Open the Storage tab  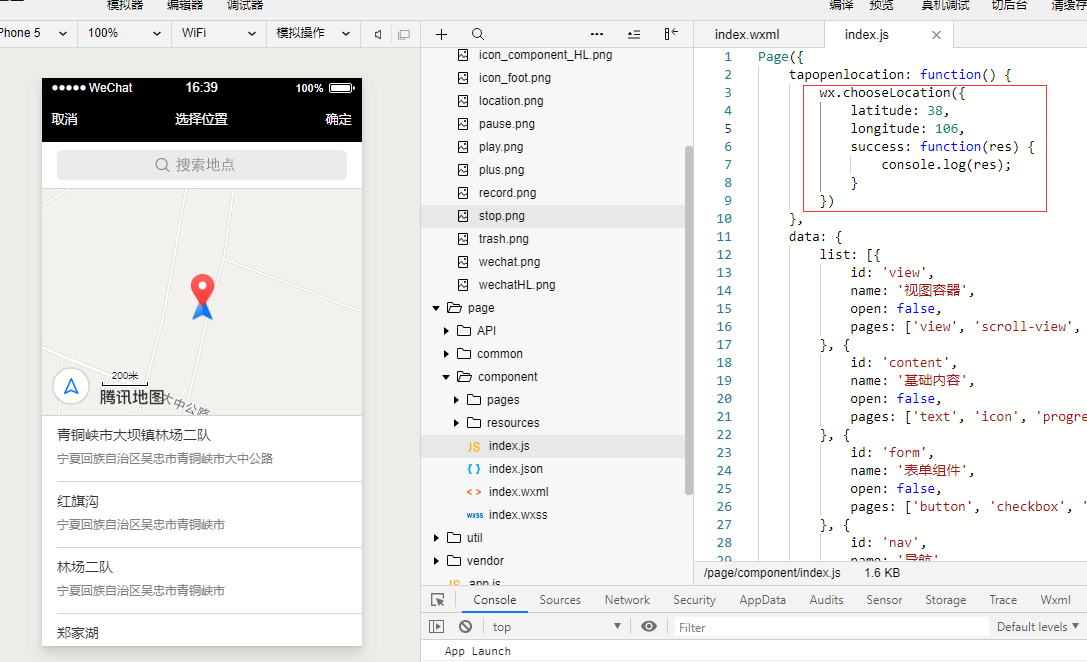(x=946, y=600)
